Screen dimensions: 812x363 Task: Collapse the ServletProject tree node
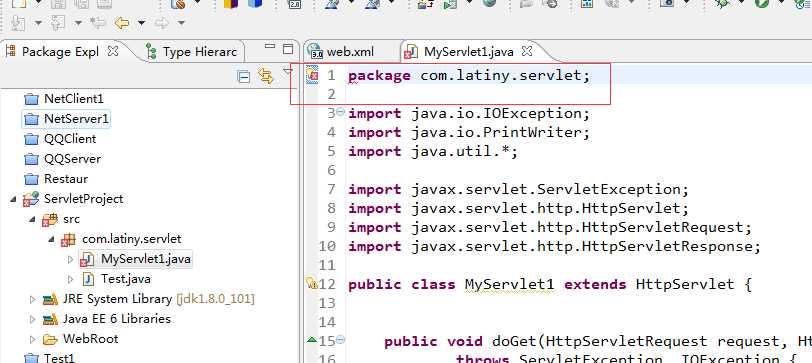pyautogui.click(x=13, y=199)
